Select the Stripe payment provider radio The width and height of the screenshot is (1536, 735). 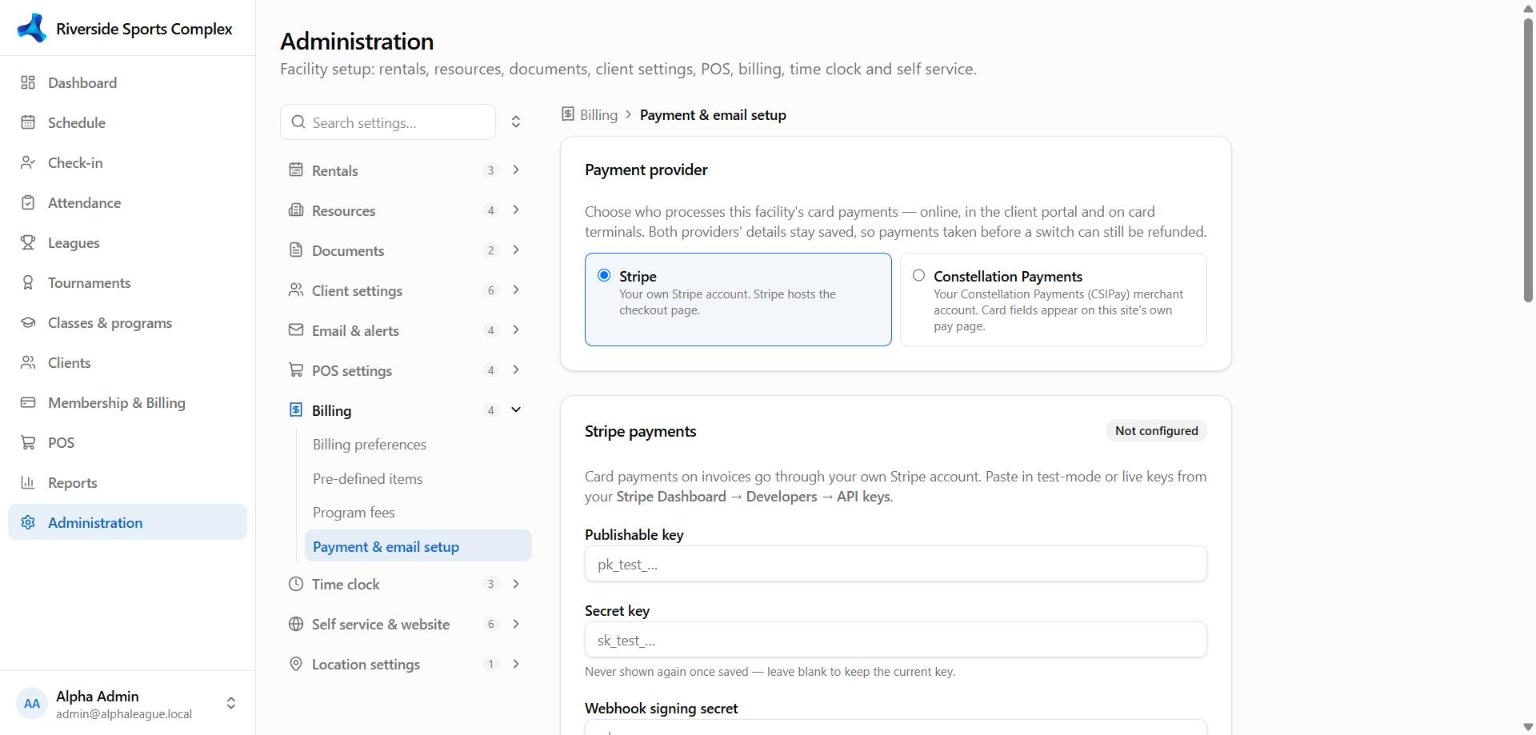tap(604, 276)
